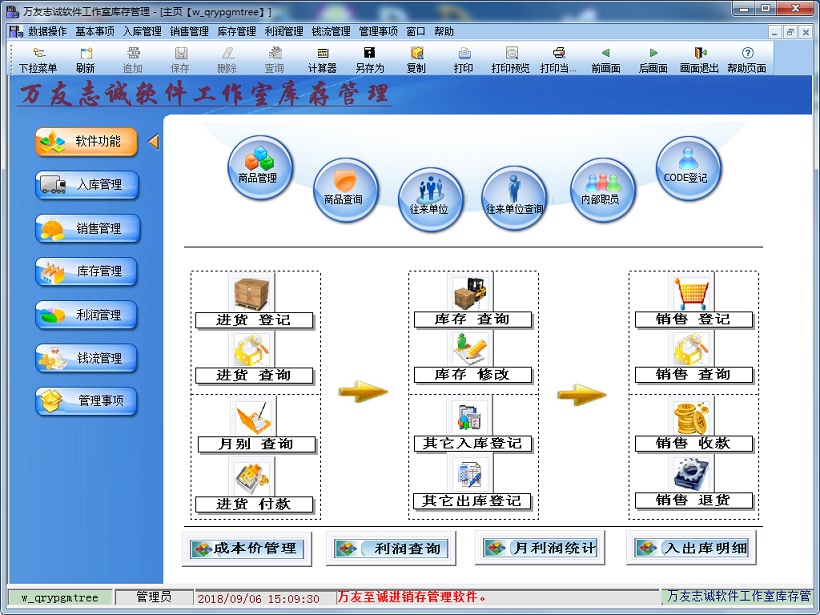820x615 pixels.
Task: Click the 月利润统计 button
Action: pos(541,548)
